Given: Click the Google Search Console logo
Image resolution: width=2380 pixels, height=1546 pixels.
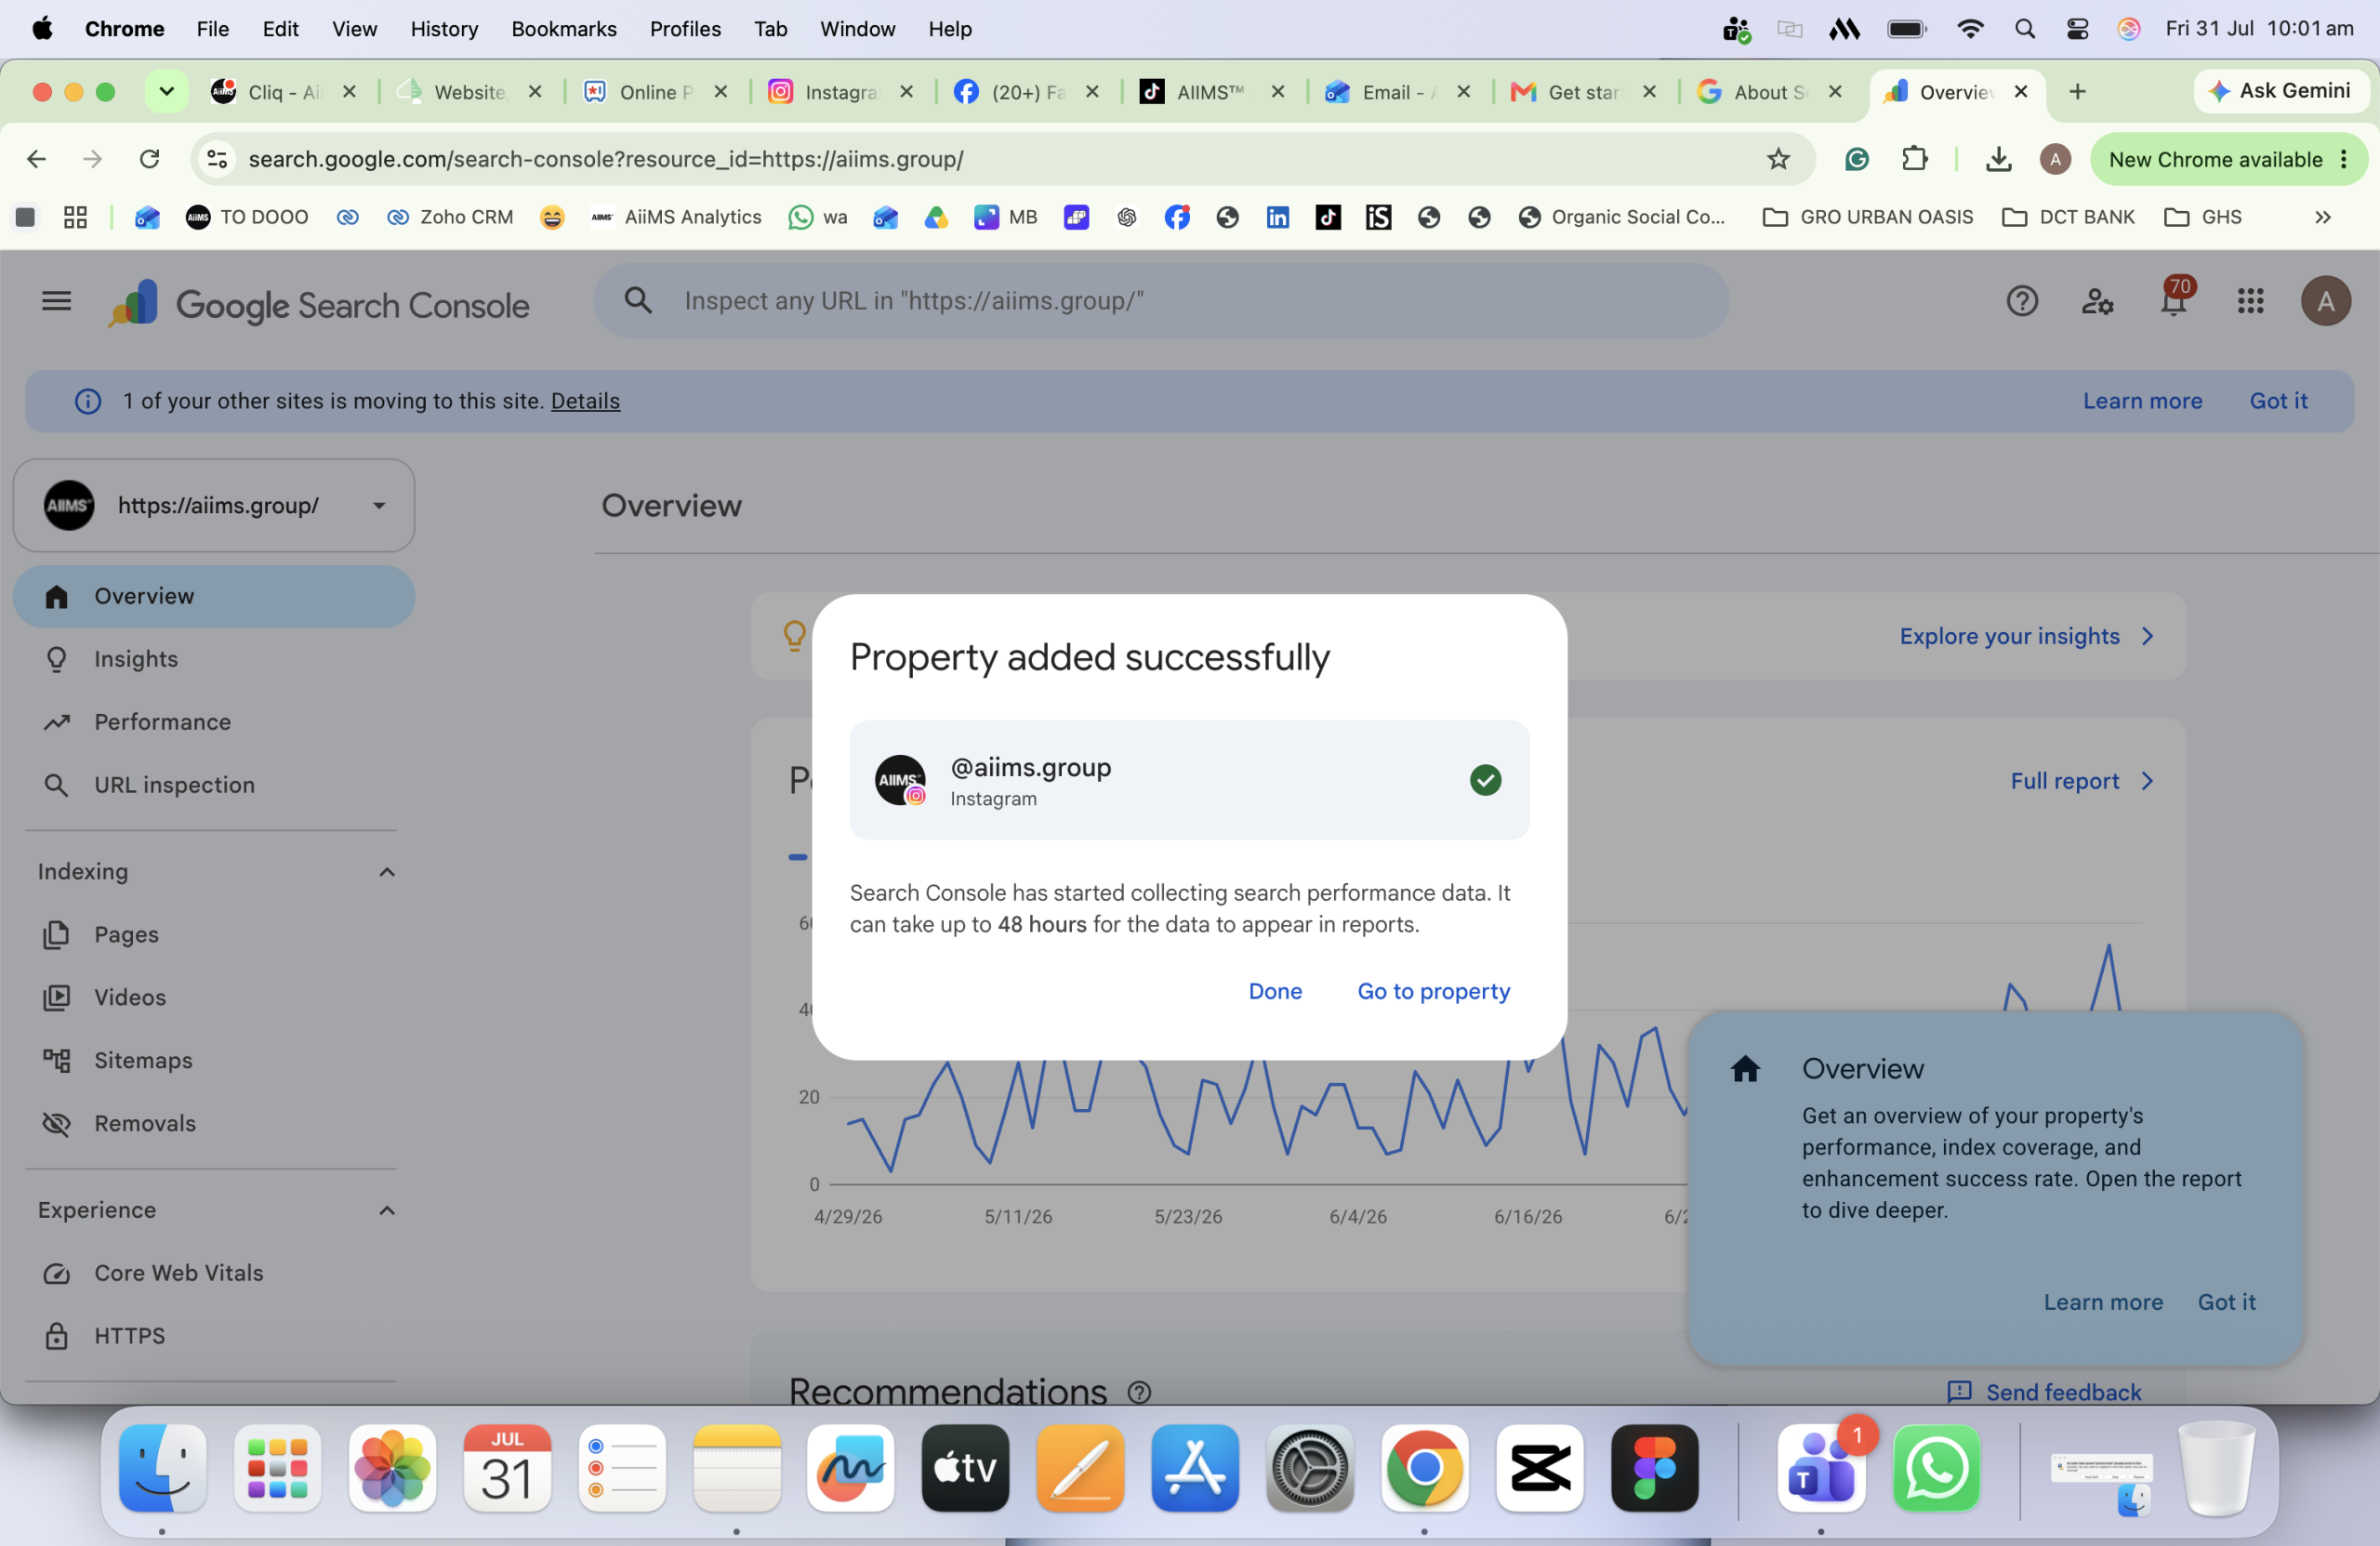Looking at the screenshot, I should pos(320,304).
